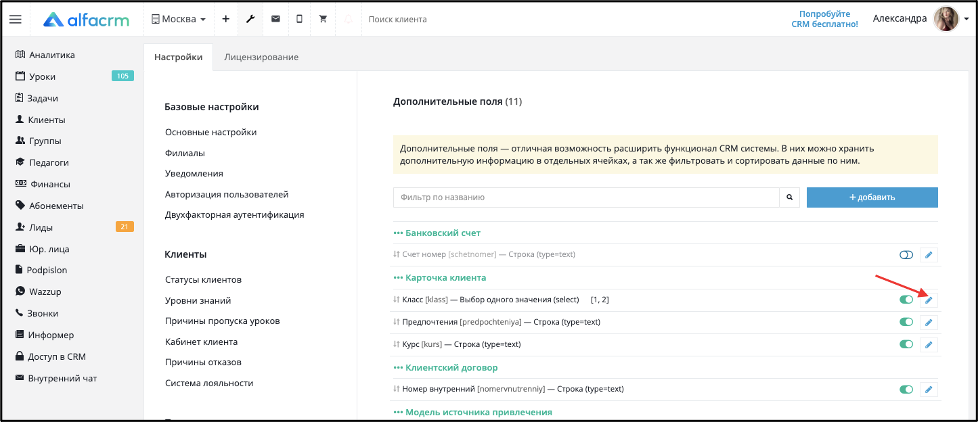This screenshot has height=422, width=979.
Task: Click sort handle icon of Номер внутренний row
Action: click(x=396, y=390)
